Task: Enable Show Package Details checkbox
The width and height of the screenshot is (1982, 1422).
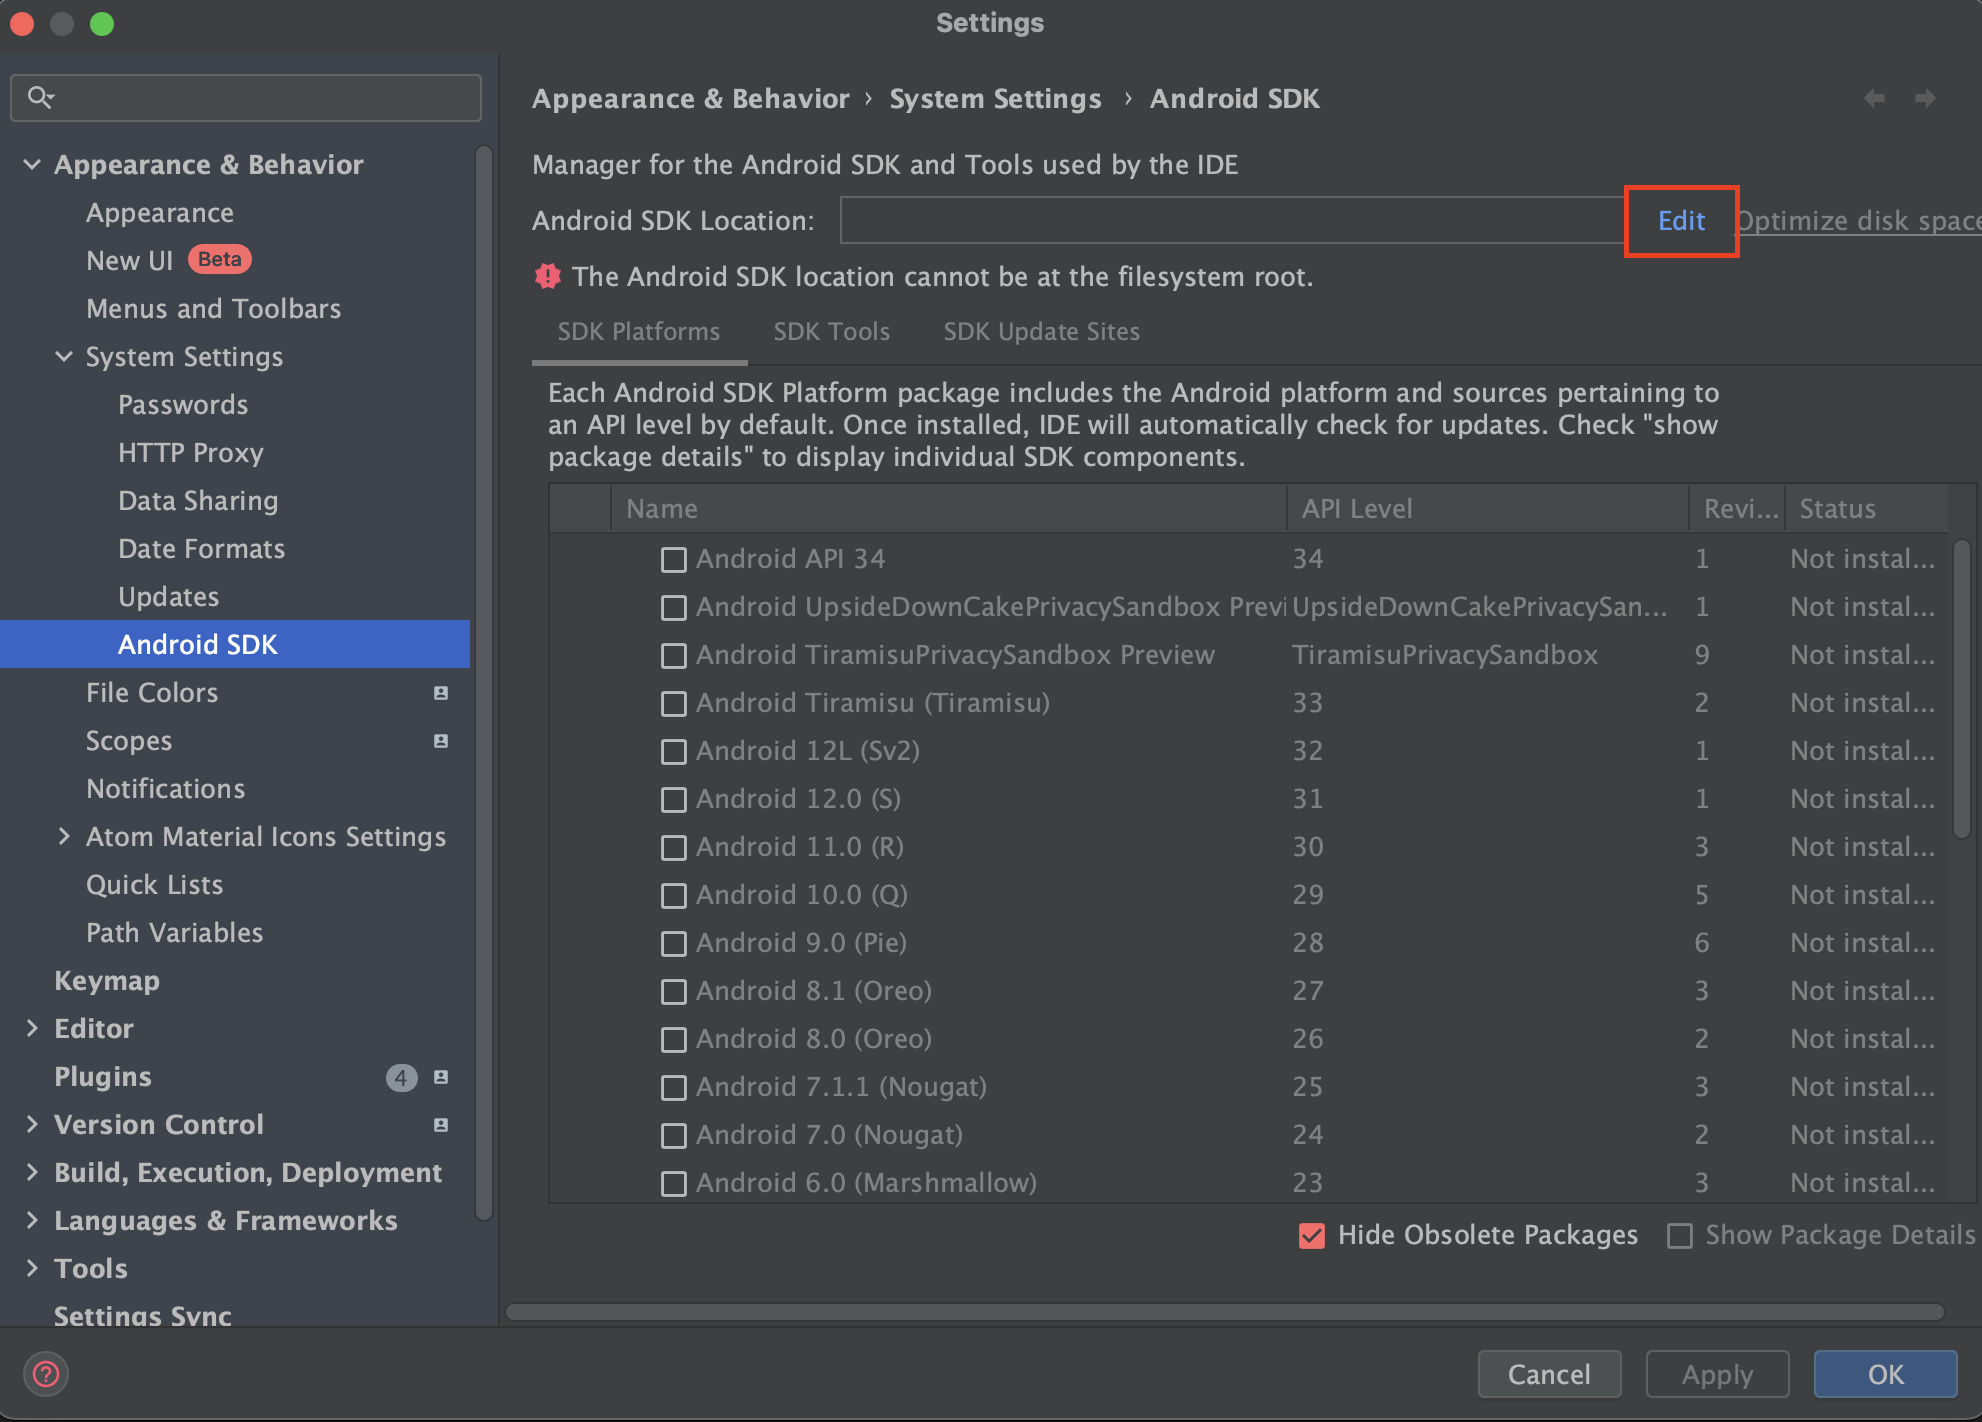Action: click(x=1680, y=1236)
